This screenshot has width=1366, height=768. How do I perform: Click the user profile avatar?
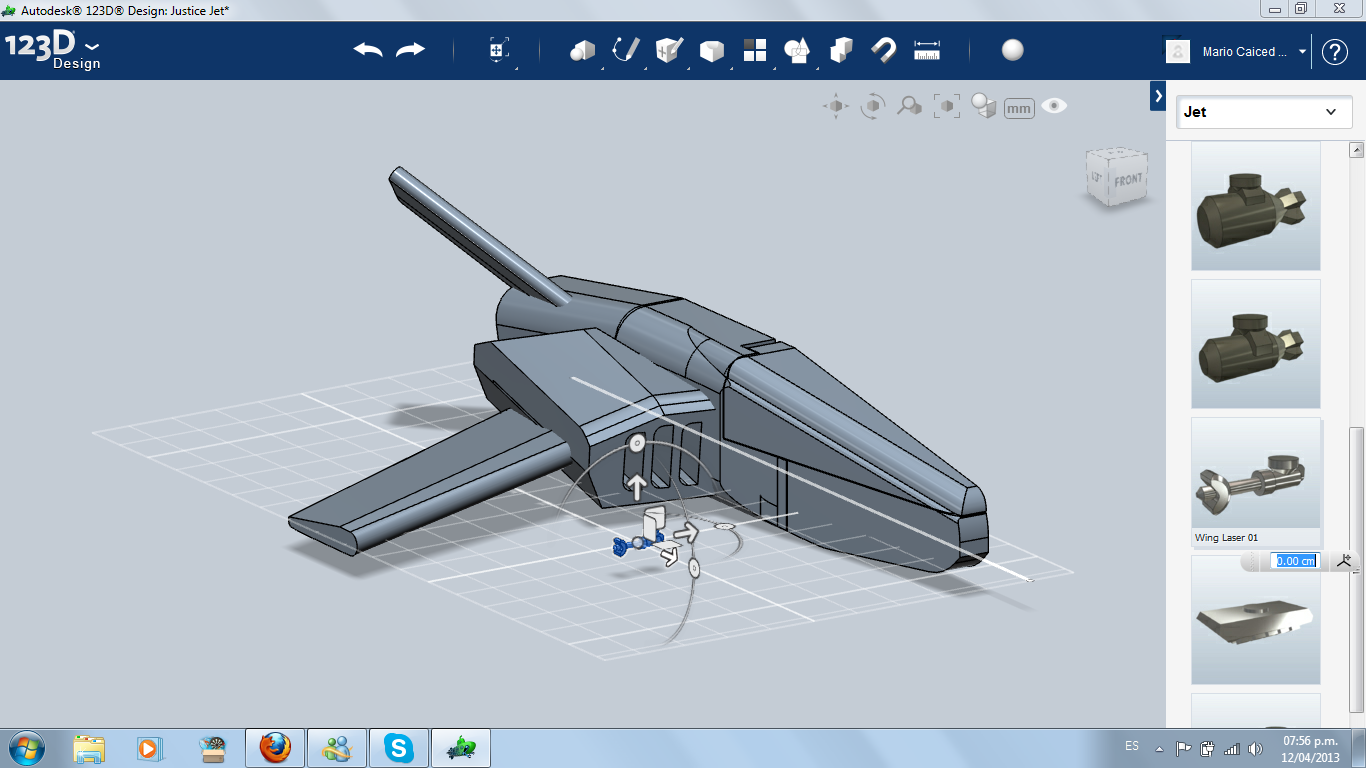(x=1178, y=52)
